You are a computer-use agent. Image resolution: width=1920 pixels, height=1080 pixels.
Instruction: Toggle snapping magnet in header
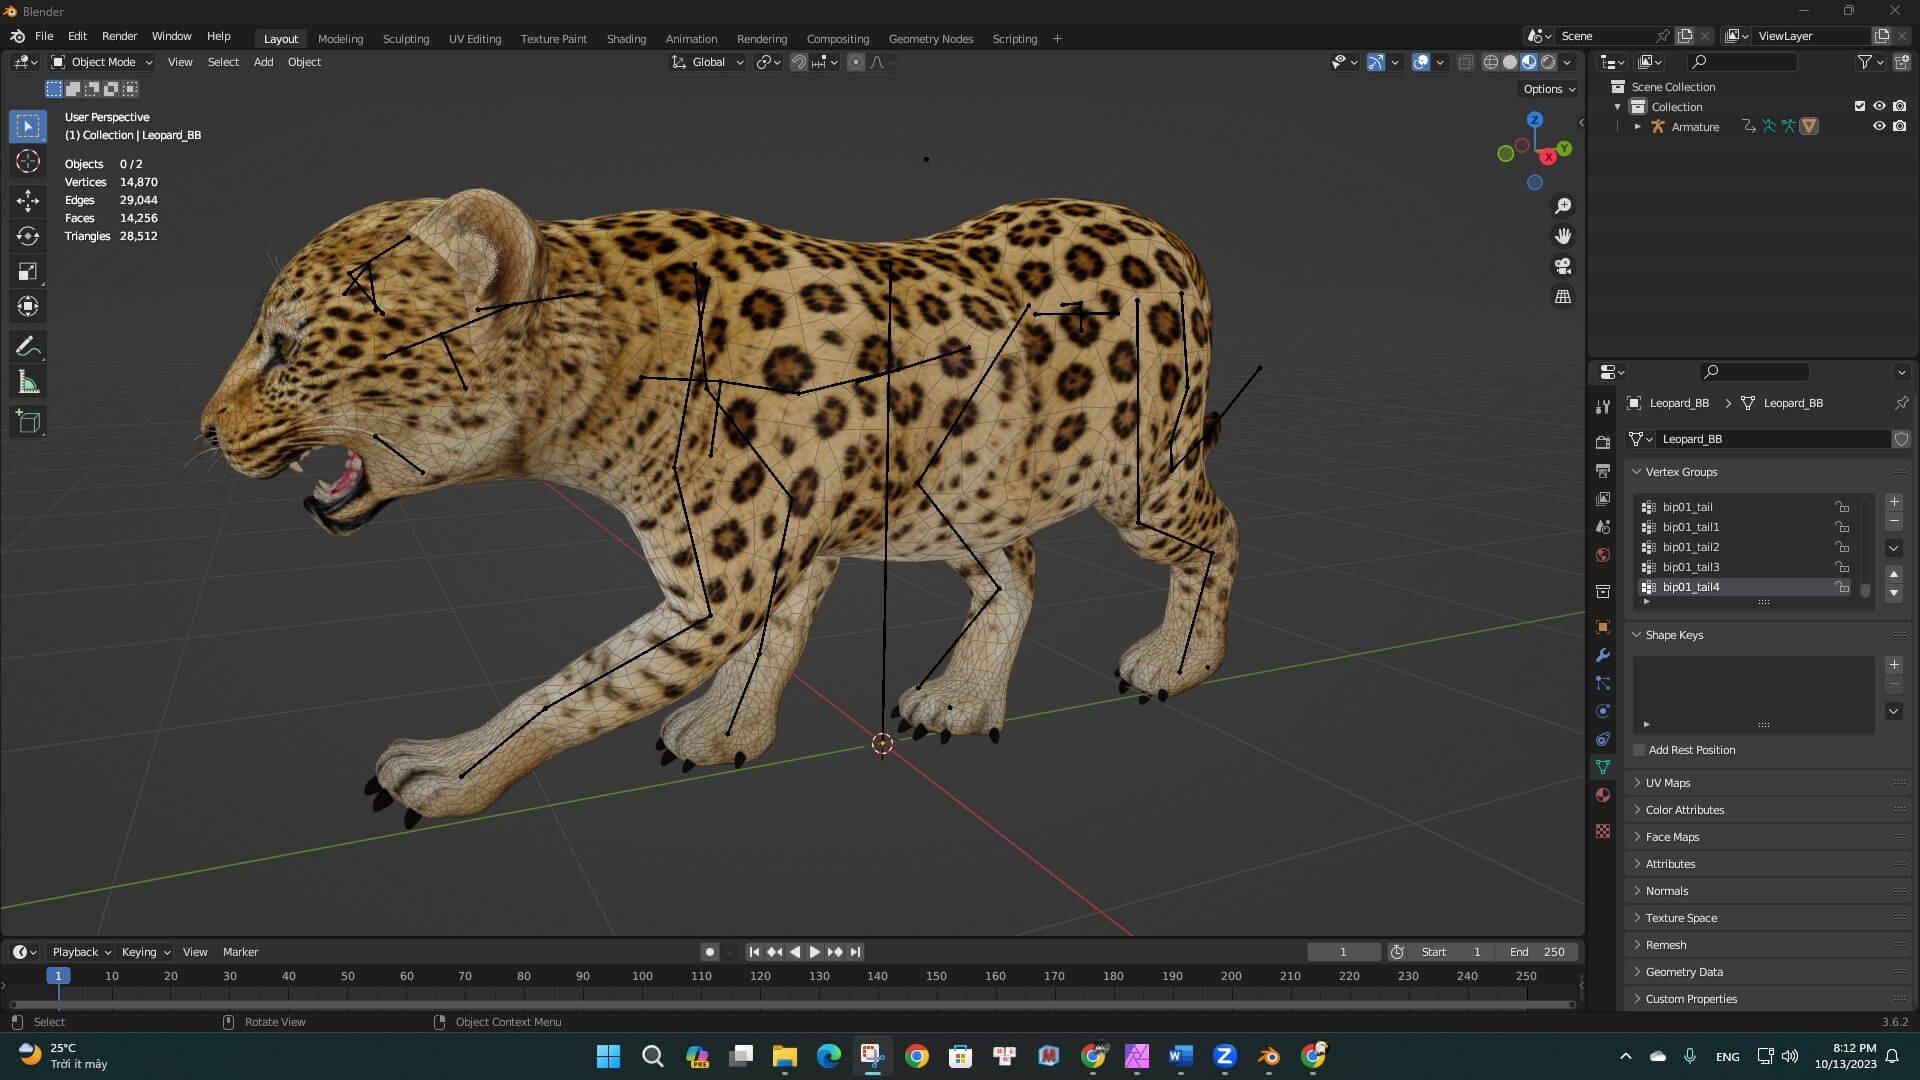798,62
